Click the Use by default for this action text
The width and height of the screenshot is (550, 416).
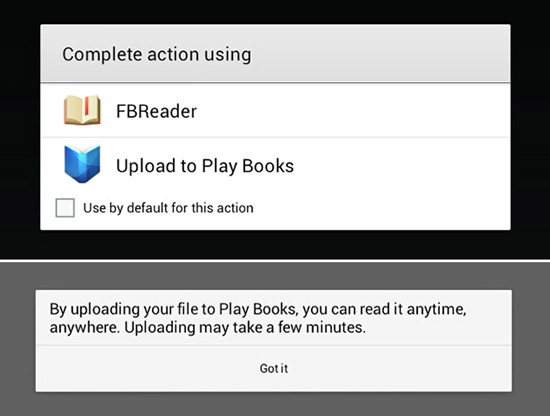tap(168, 208)
